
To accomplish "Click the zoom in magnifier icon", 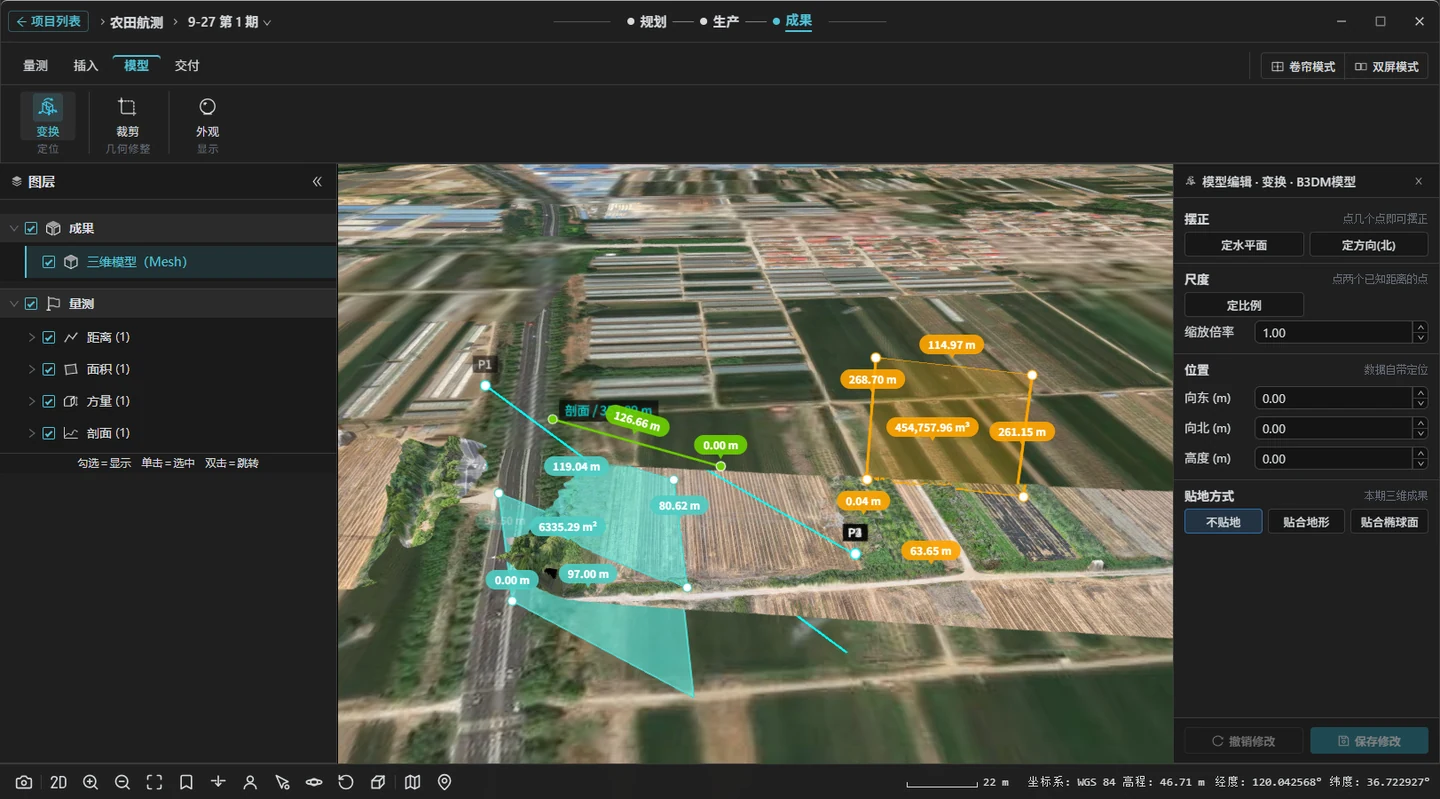I will point(90,782).
